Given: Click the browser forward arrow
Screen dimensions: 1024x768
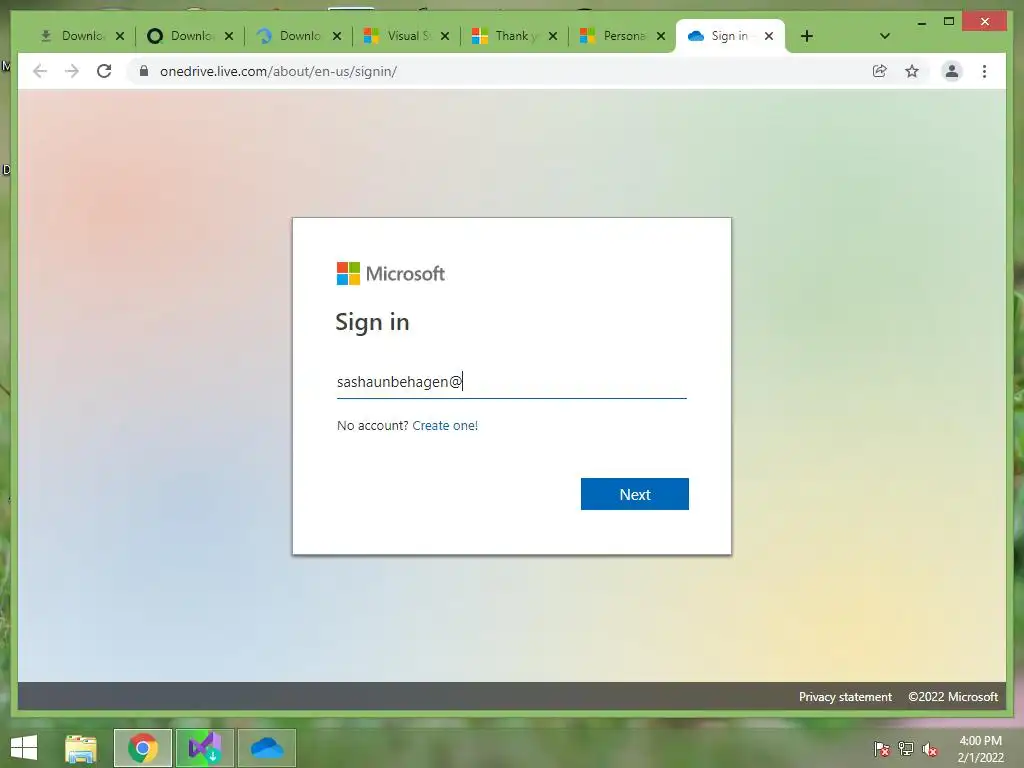Looking at the screenshot, I should click(72, 71).
